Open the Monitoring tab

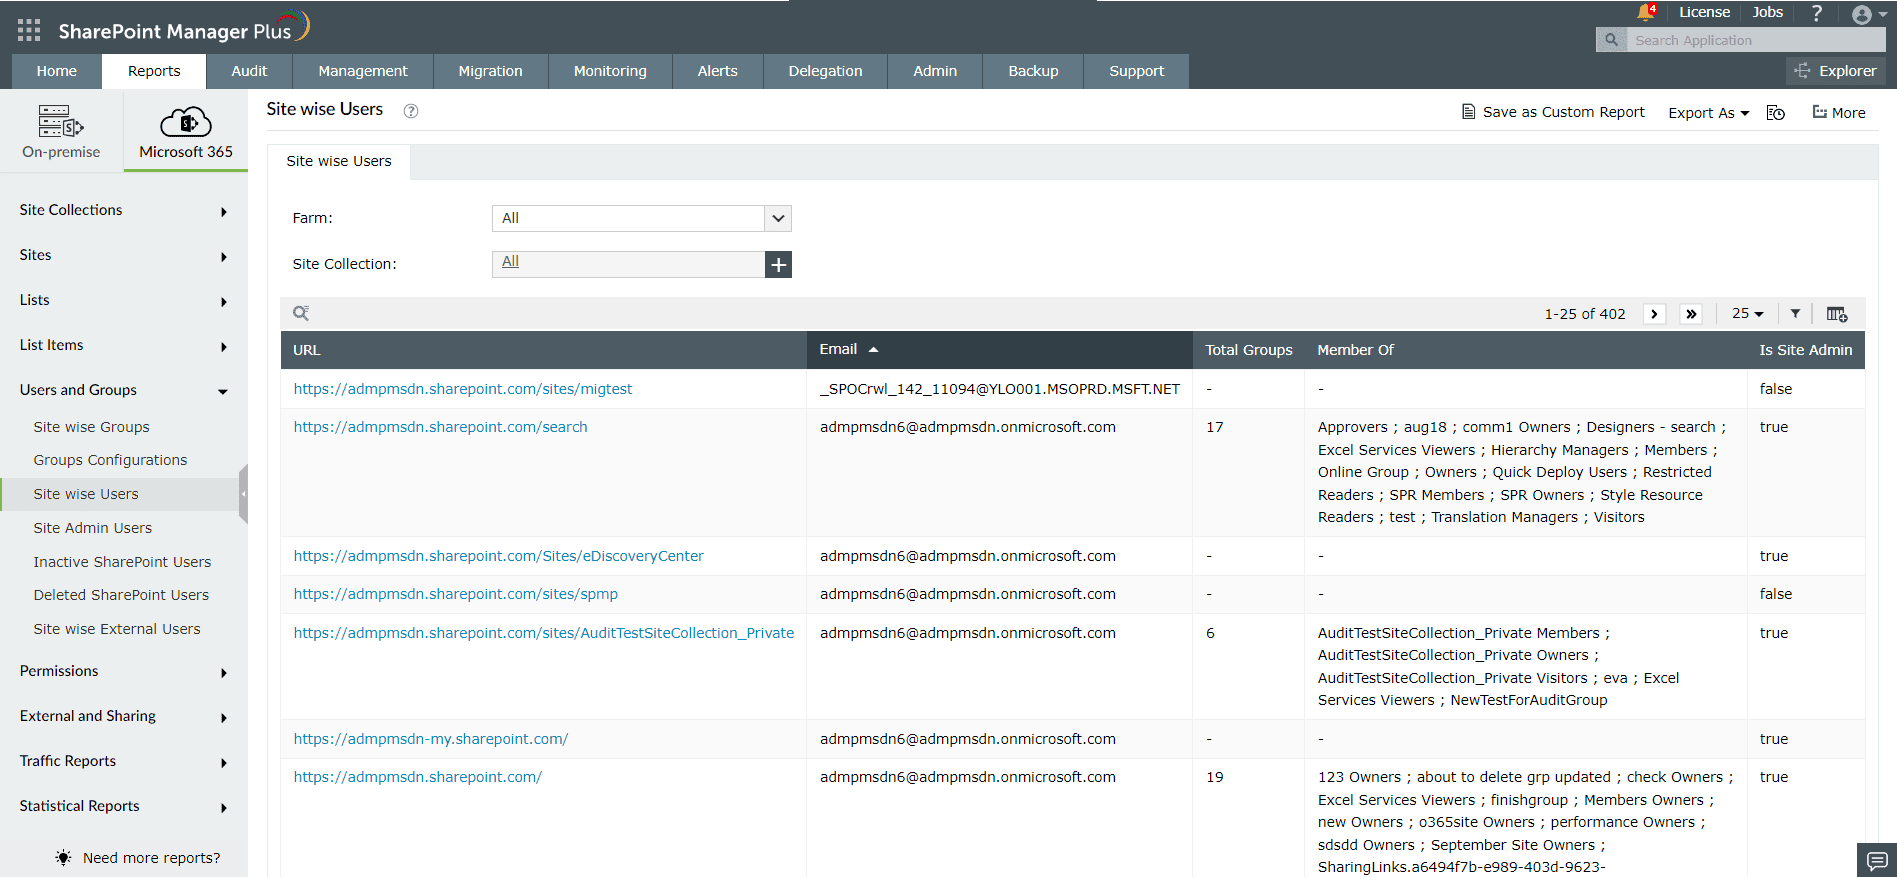click(x=610, y=71)
